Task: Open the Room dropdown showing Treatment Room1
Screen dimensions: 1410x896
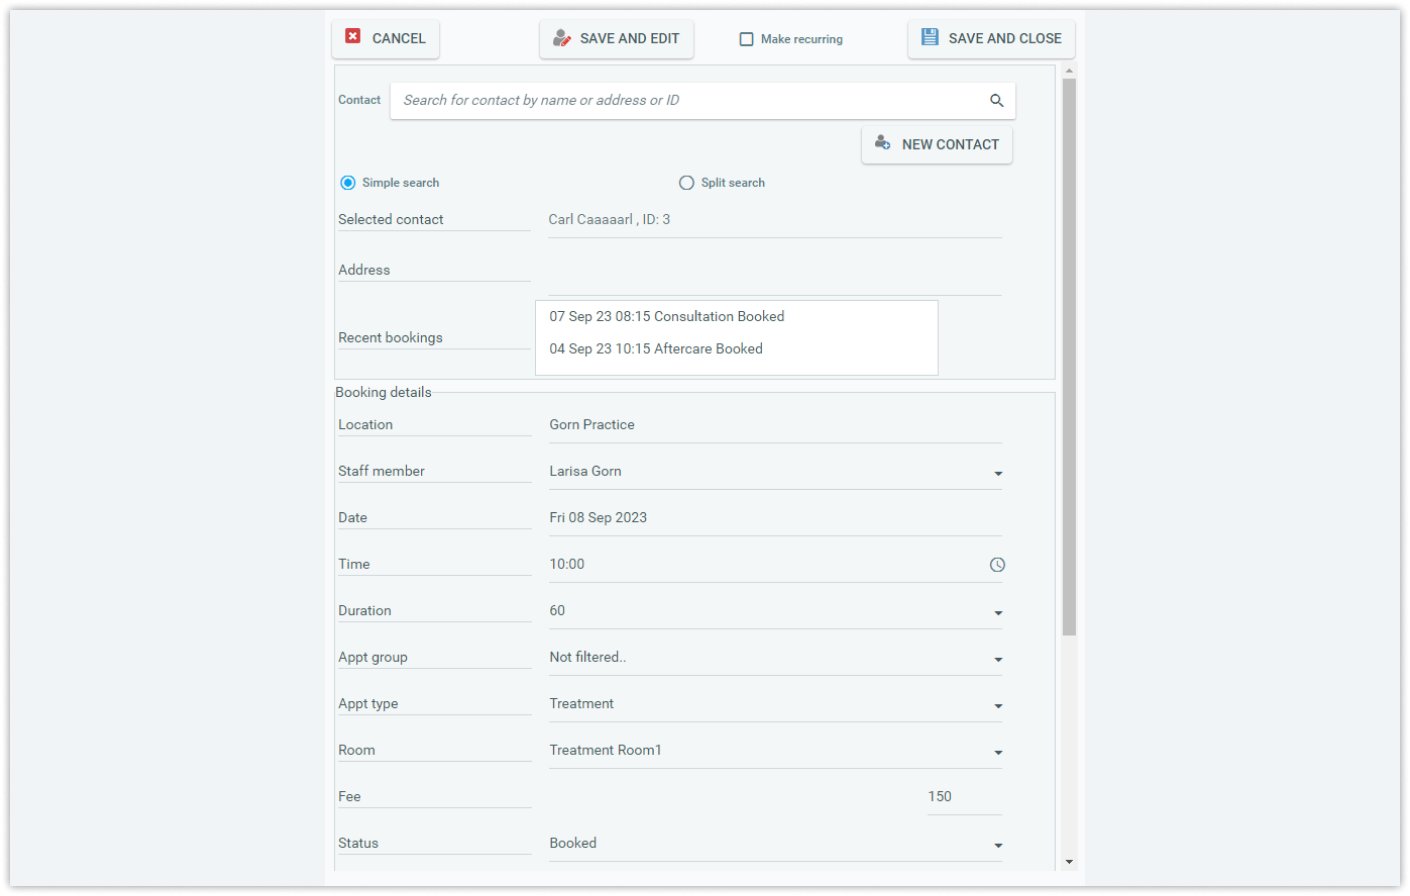Action: pyautogui.click(x=775, y=751)
